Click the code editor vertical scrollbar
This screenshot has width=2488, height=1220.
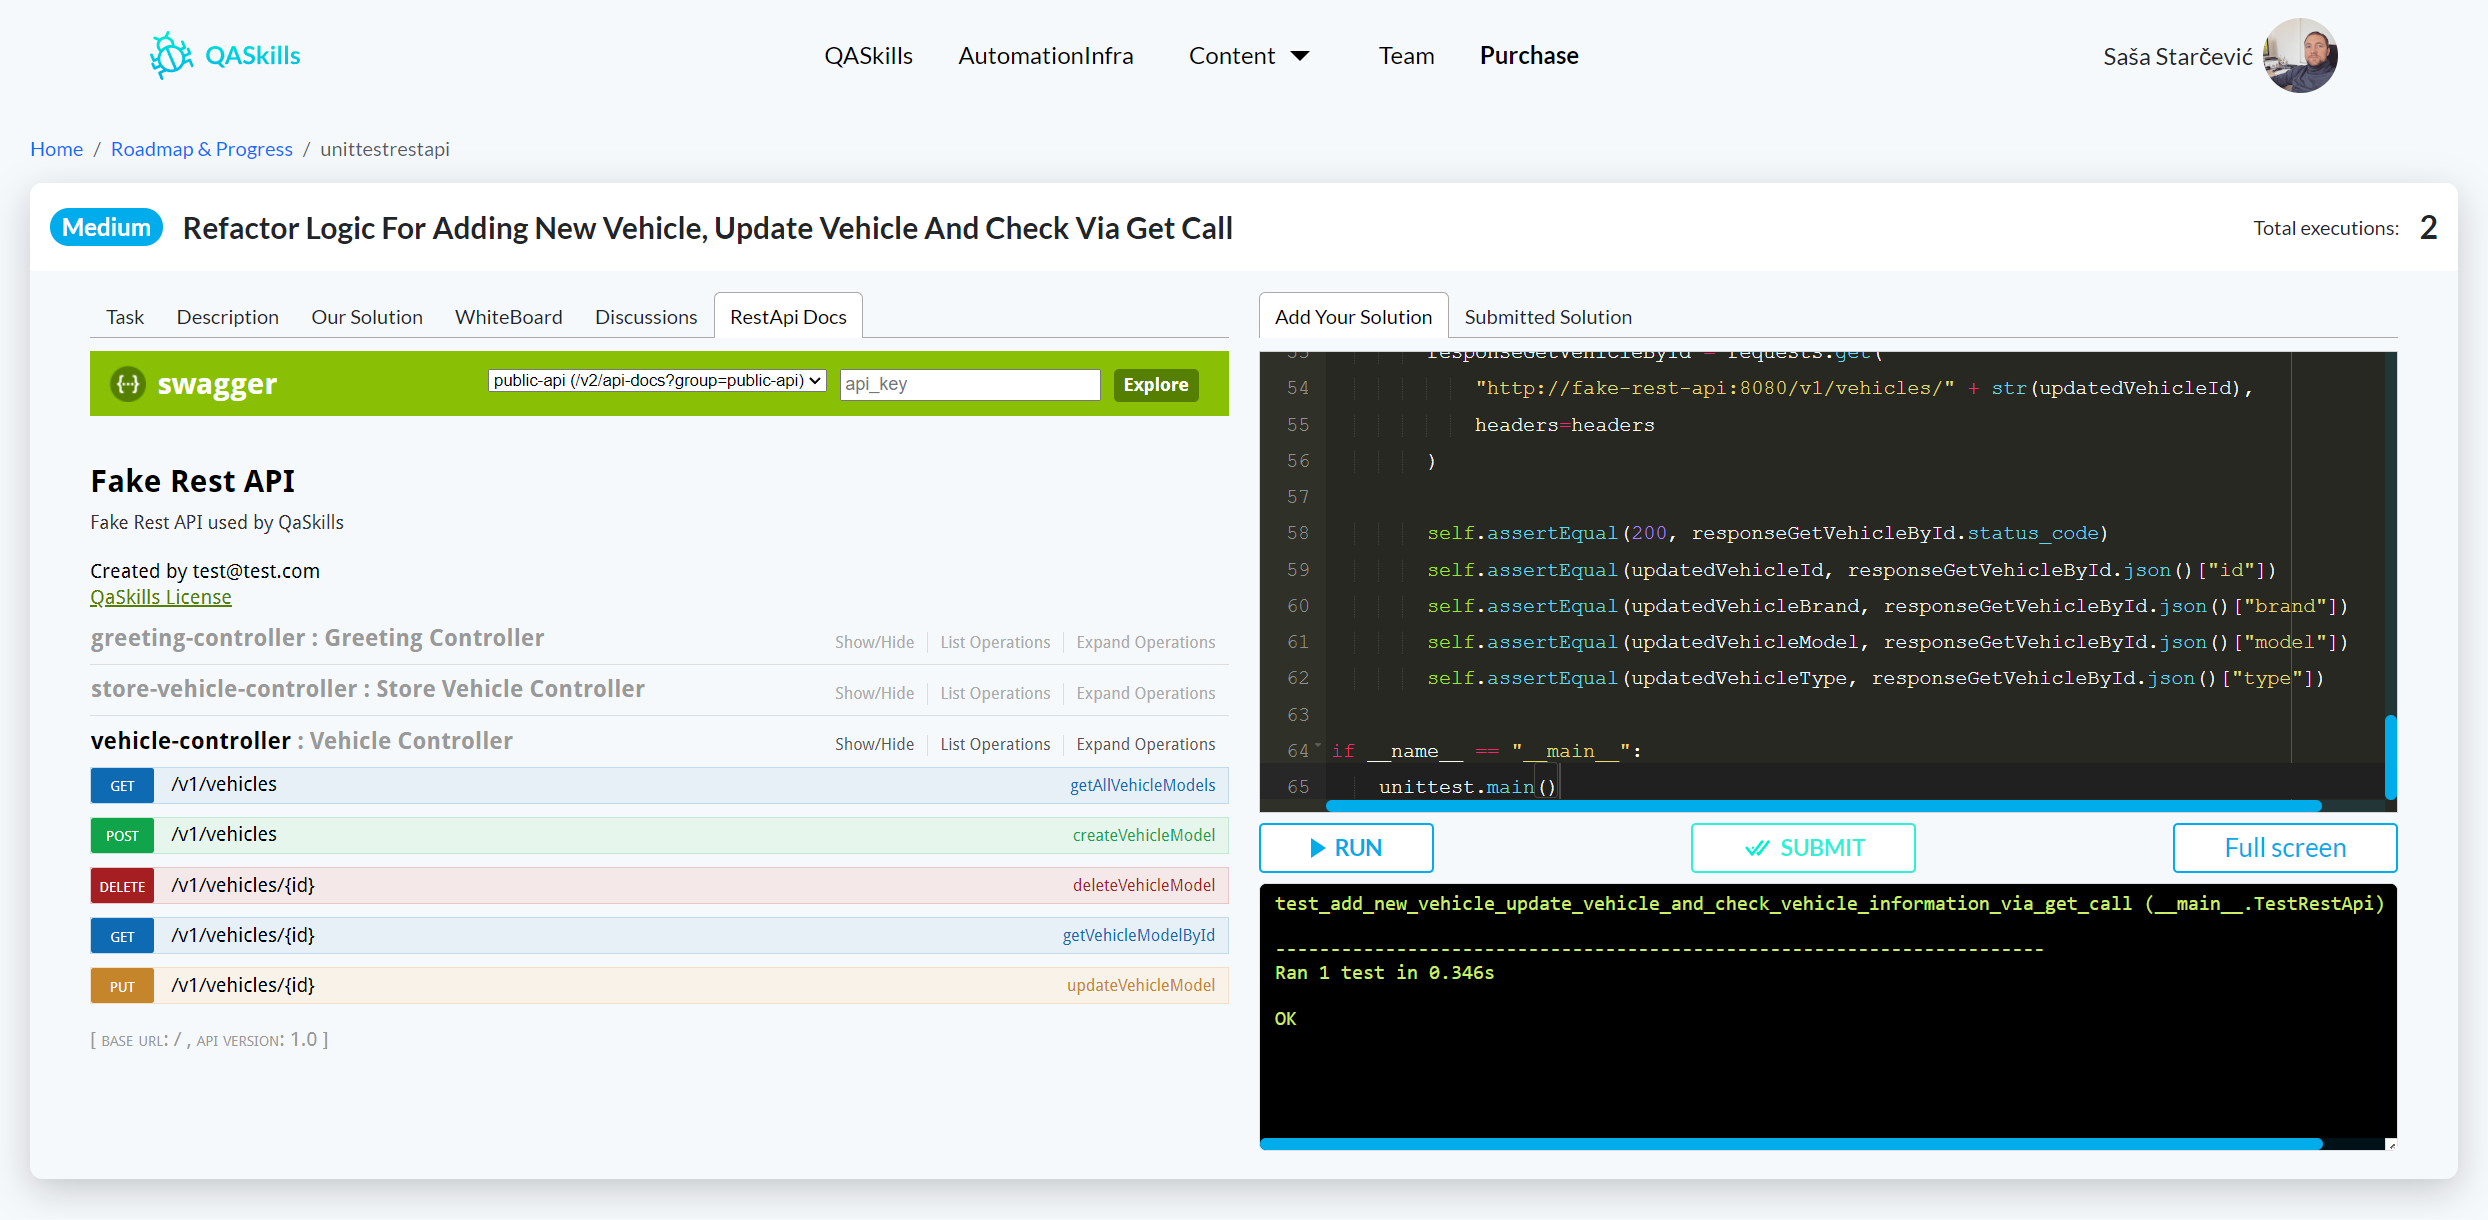pyautogui.click(x=2390, y=756)
